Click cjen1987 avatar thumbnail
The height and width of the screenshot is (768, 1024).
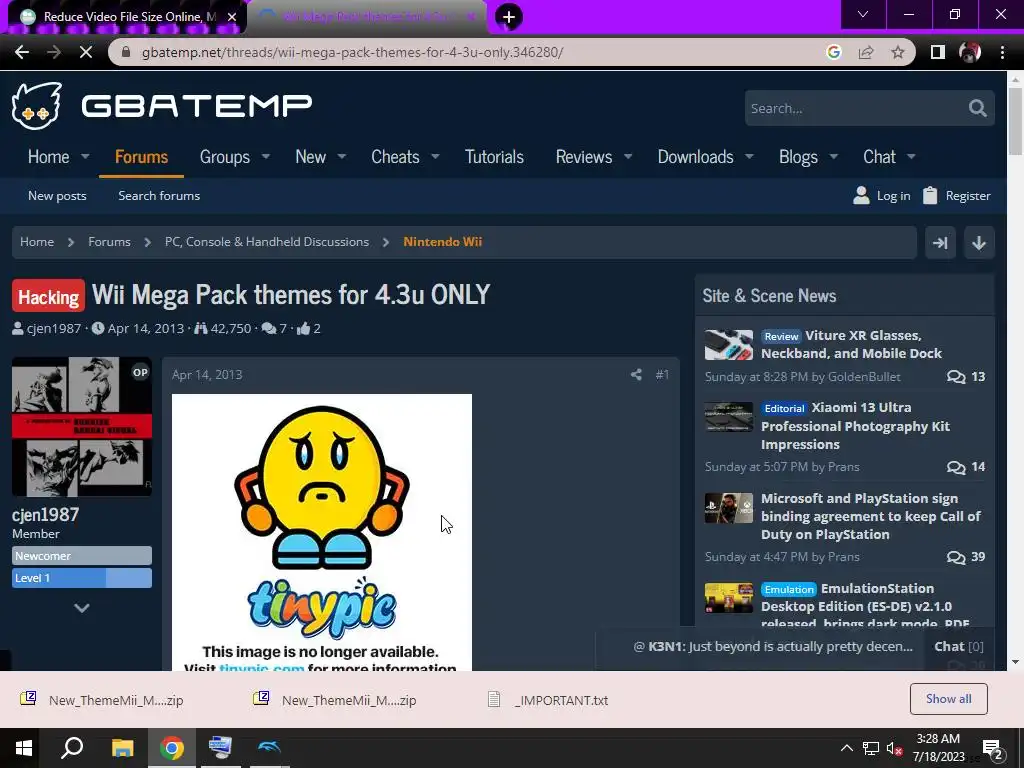(82, 426)
